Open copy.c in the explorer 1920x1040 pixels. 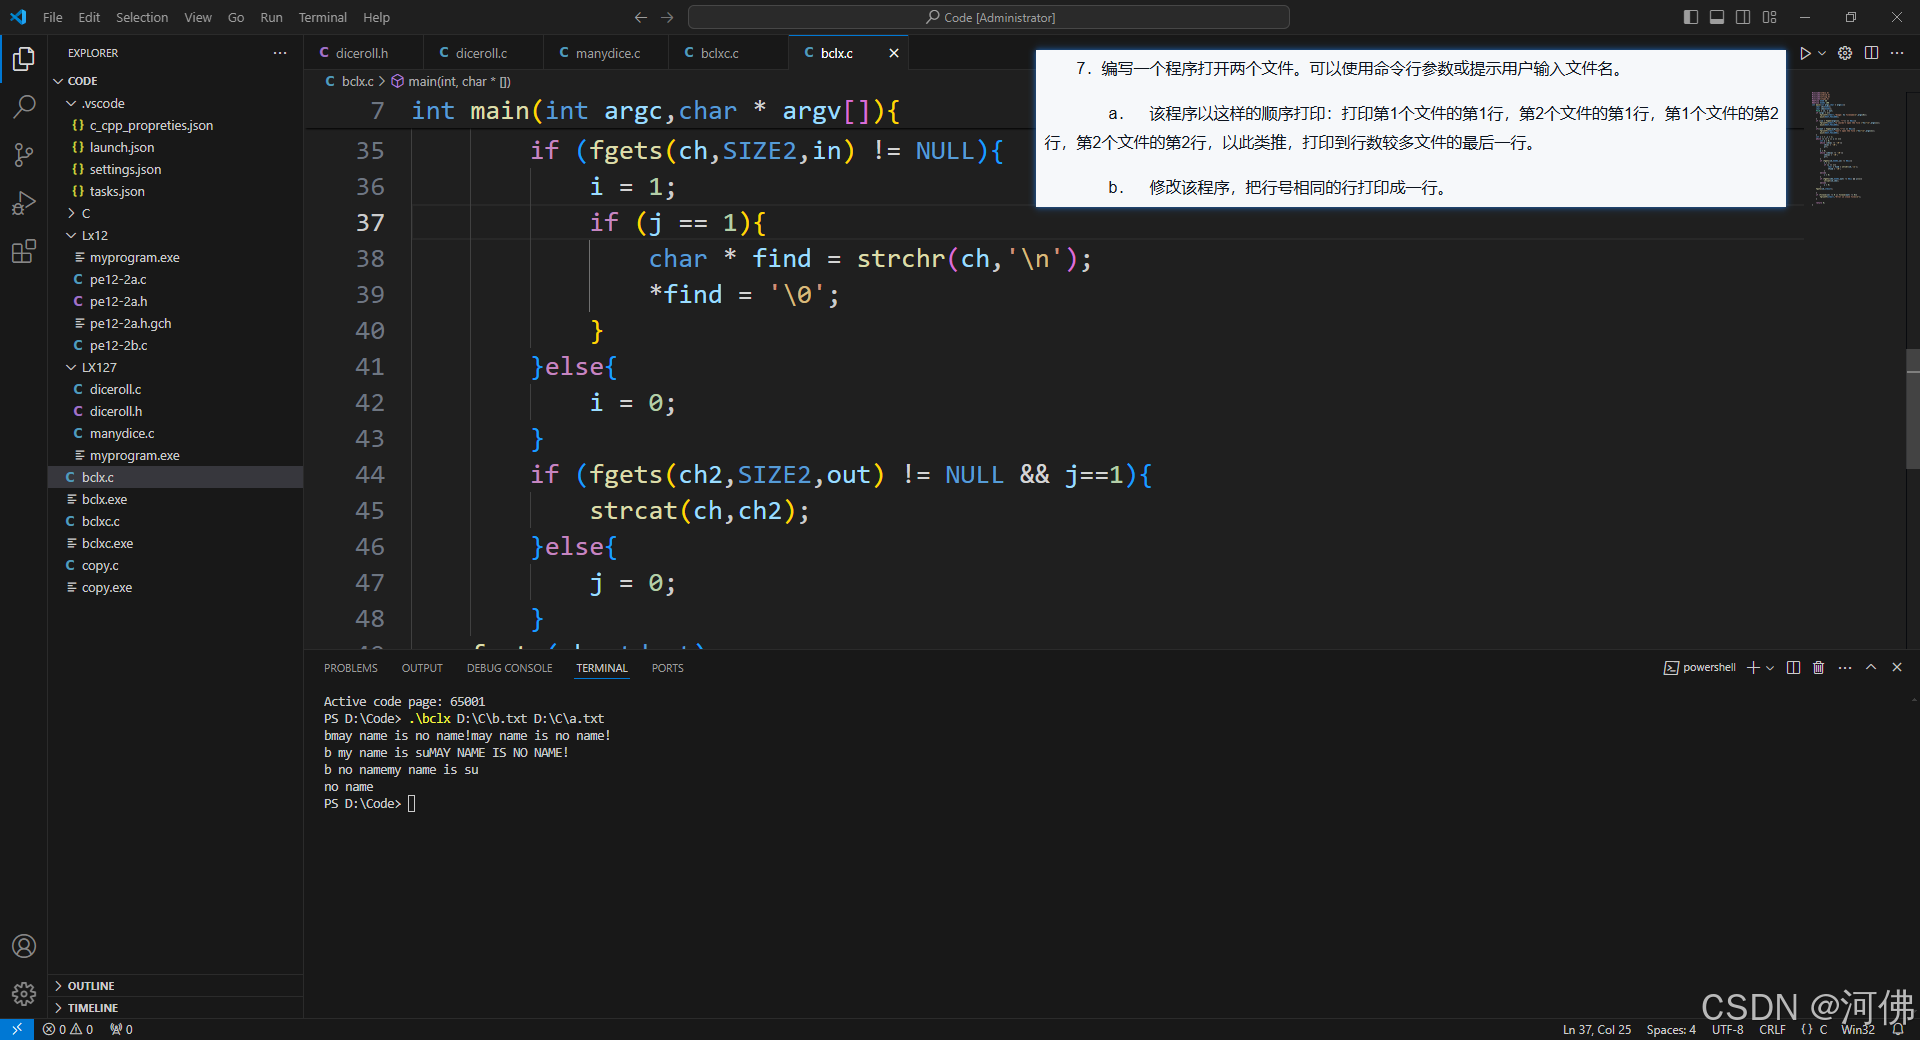pos(175,565)
